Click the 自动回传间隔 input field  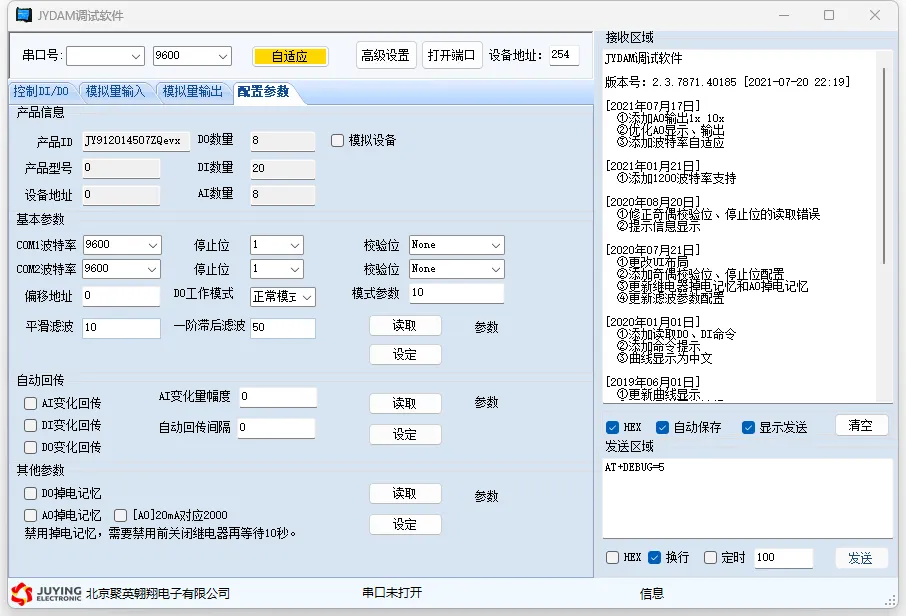pos(277,428)
